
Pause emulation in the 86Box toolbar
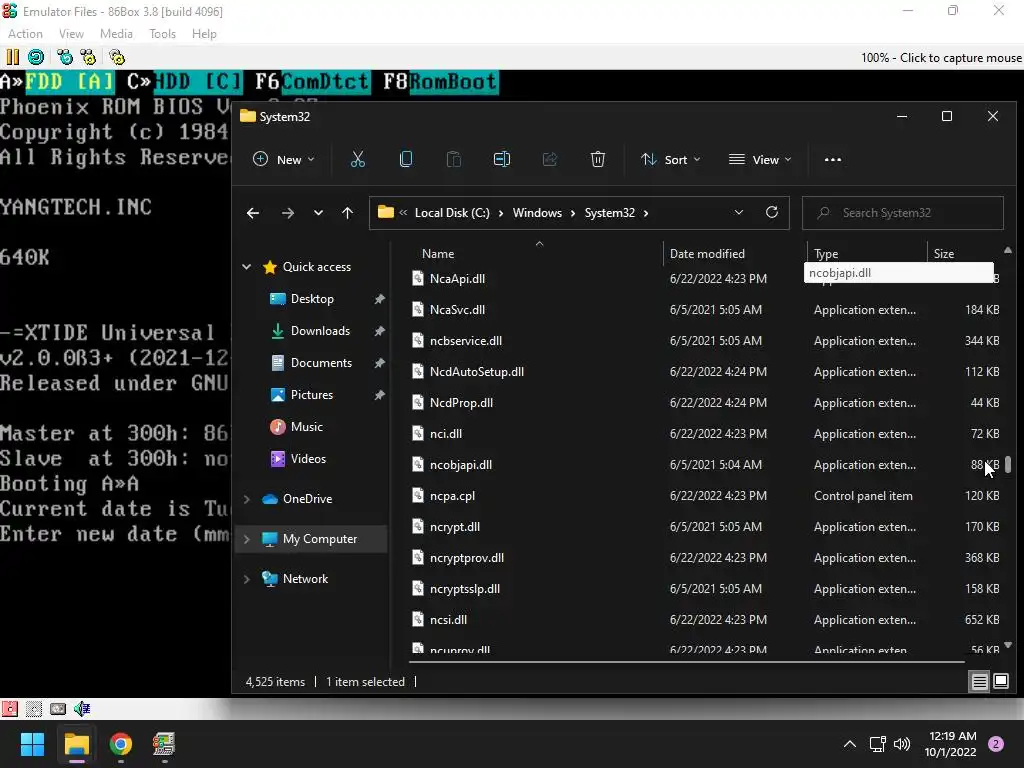pyautogui.click(x=12, y=57)
